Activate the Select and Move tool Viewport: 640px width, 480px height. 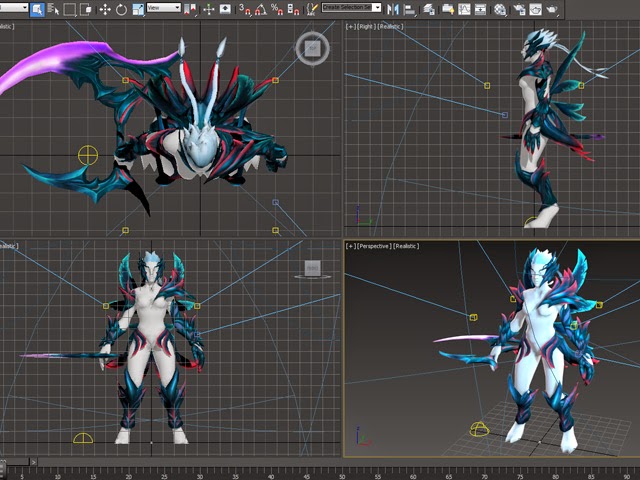coord(105,9)
